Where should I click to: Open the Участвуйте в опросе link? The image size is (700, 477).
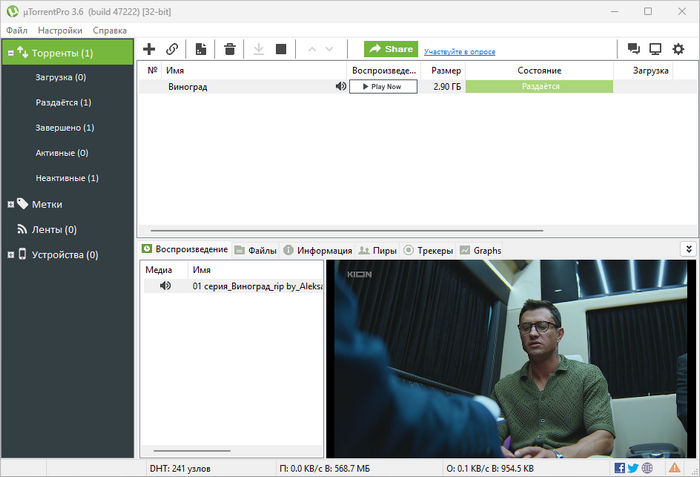[459, 52]
